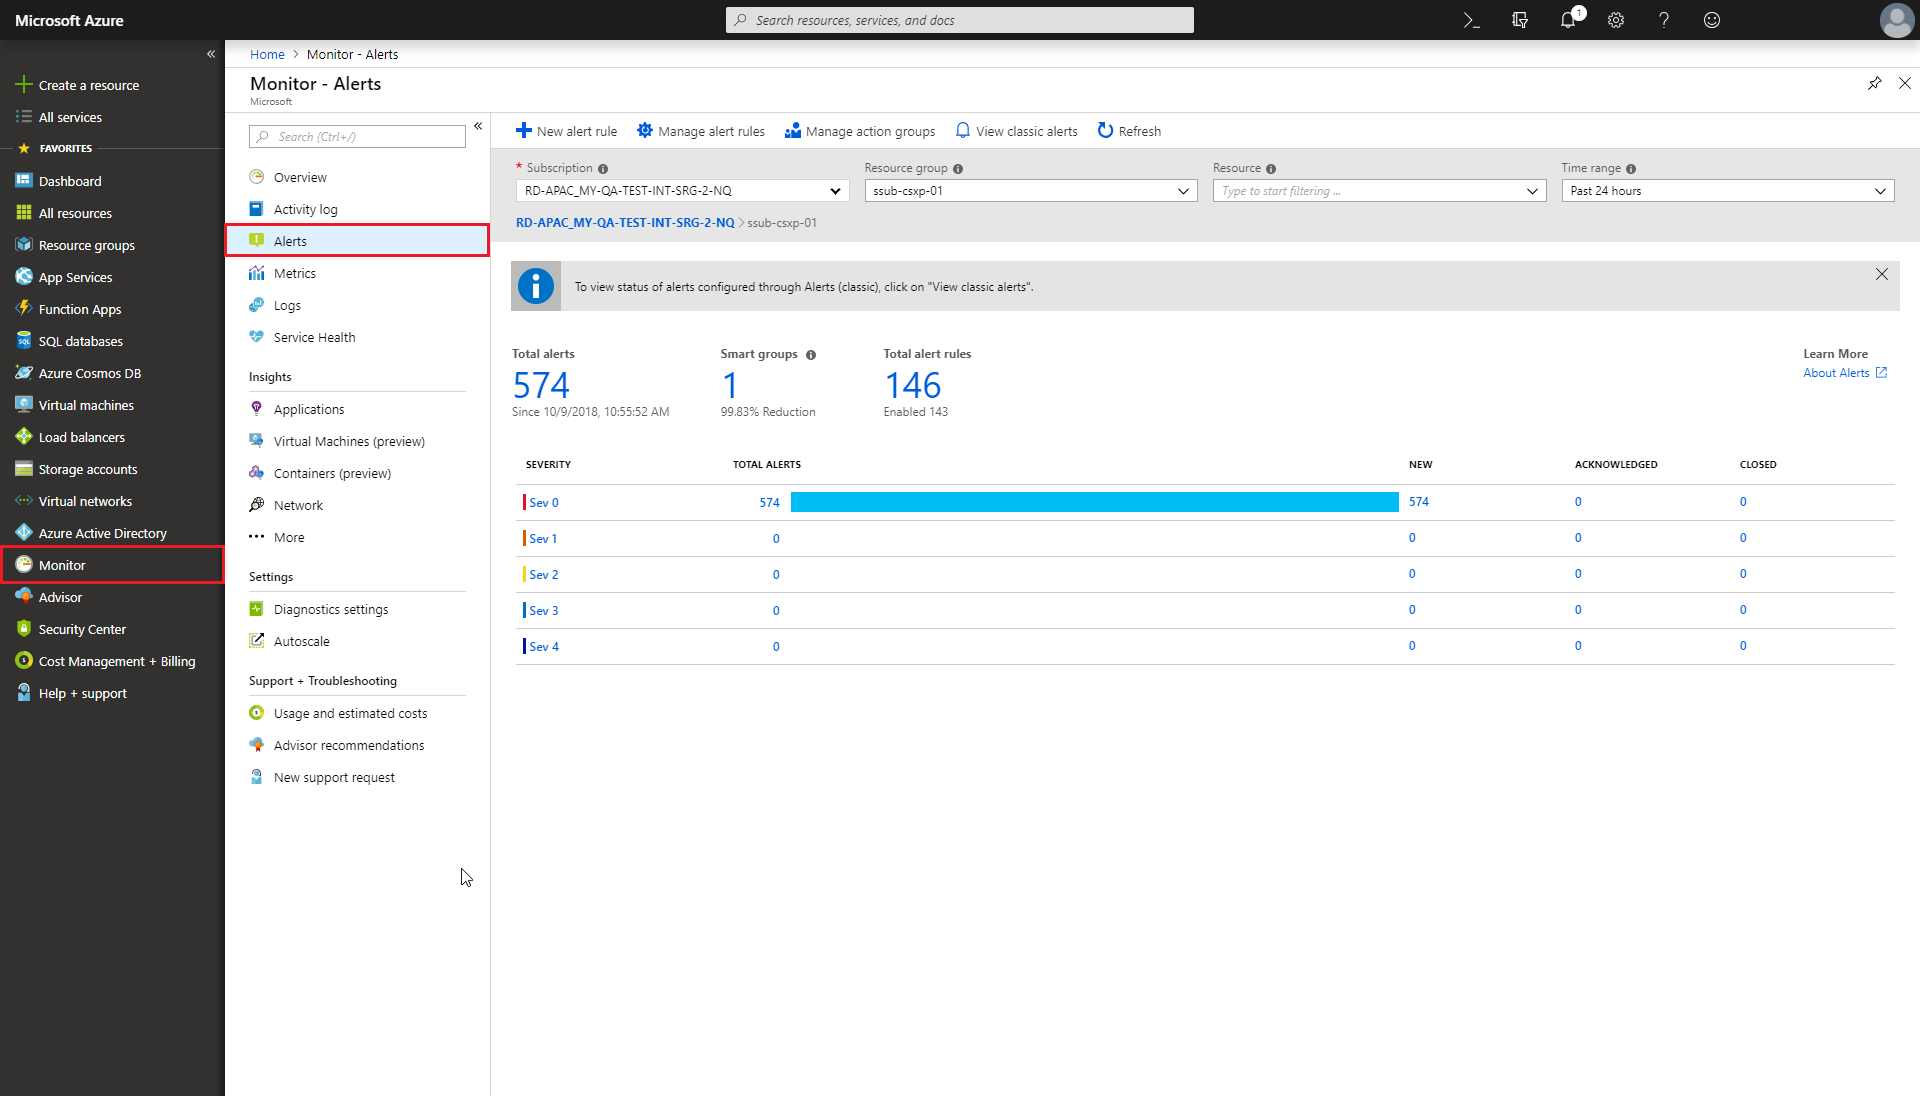The height and width of the screenshot is (1096, 1920).
Task: Refresh the alerts view
Action: (x=1129, y=131)
